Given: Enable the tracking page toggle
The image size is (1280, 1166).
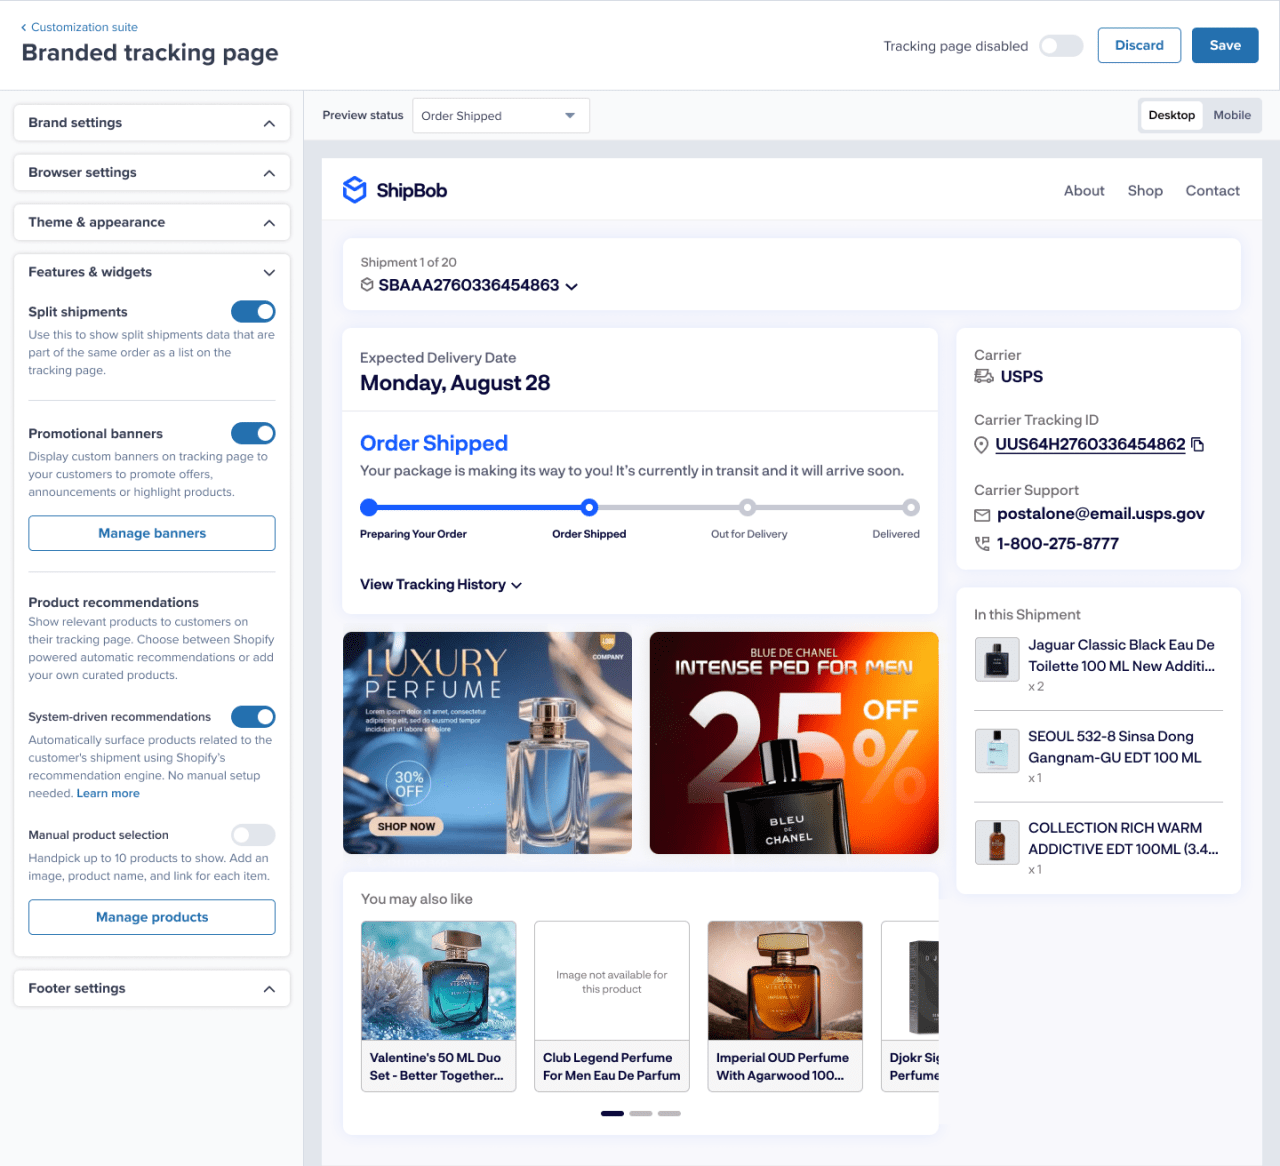Looking at the screenshot, I should 1061,46.
